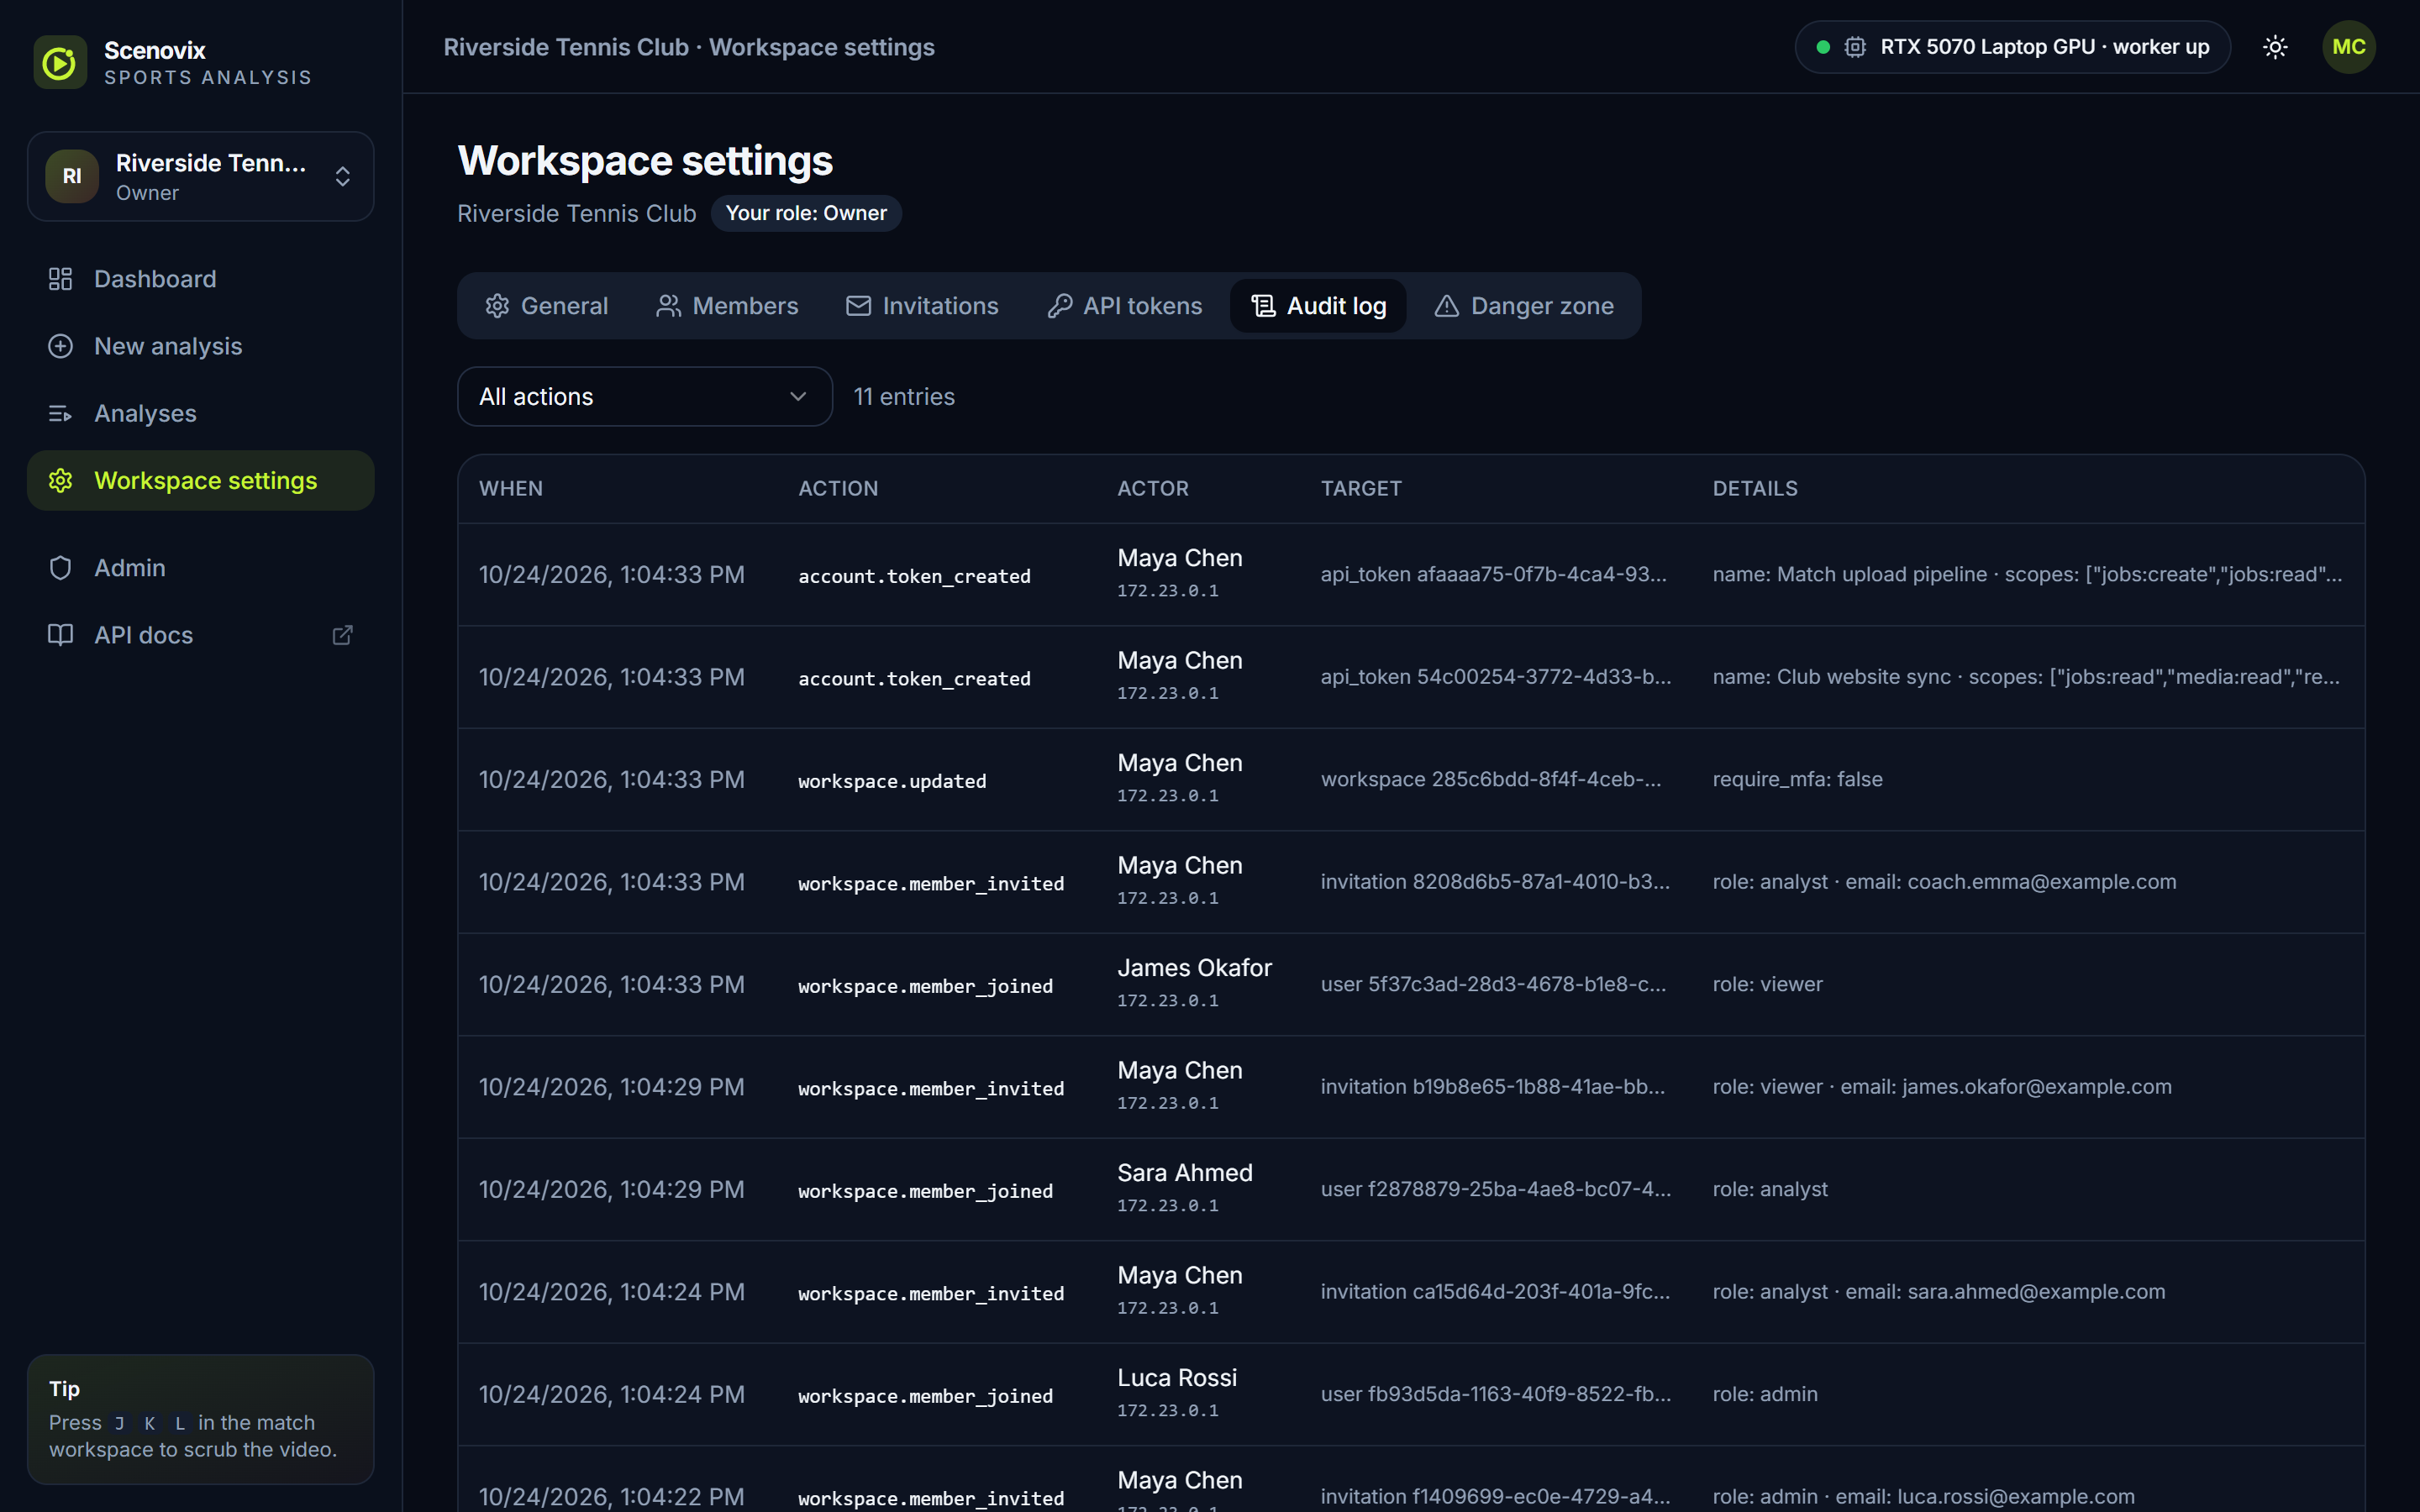This screenshot has height=1512, width=2420.
Task: Click the people icon on Members tab
Action: pyautogui.click(x=668, y=306)
